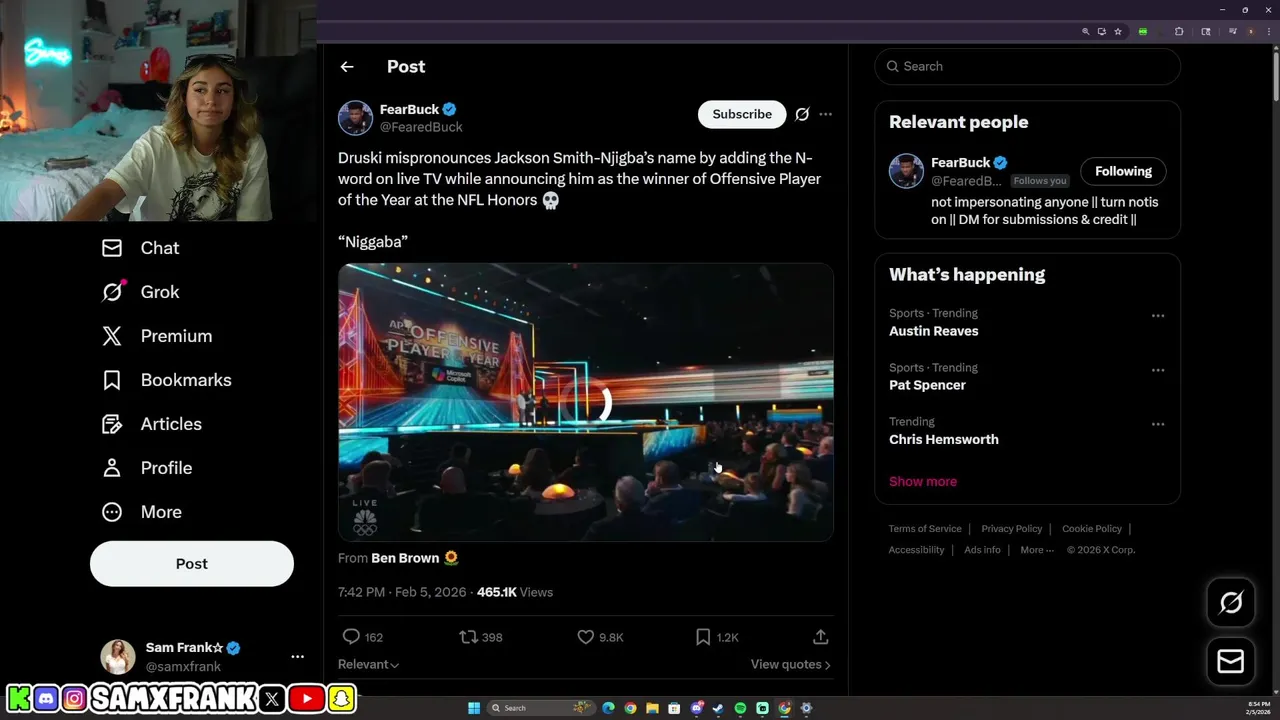Click browser zoom magnifier in address bar
Image resolution: width=1280 pixels, height=720 pixels.
point(1086,32)
